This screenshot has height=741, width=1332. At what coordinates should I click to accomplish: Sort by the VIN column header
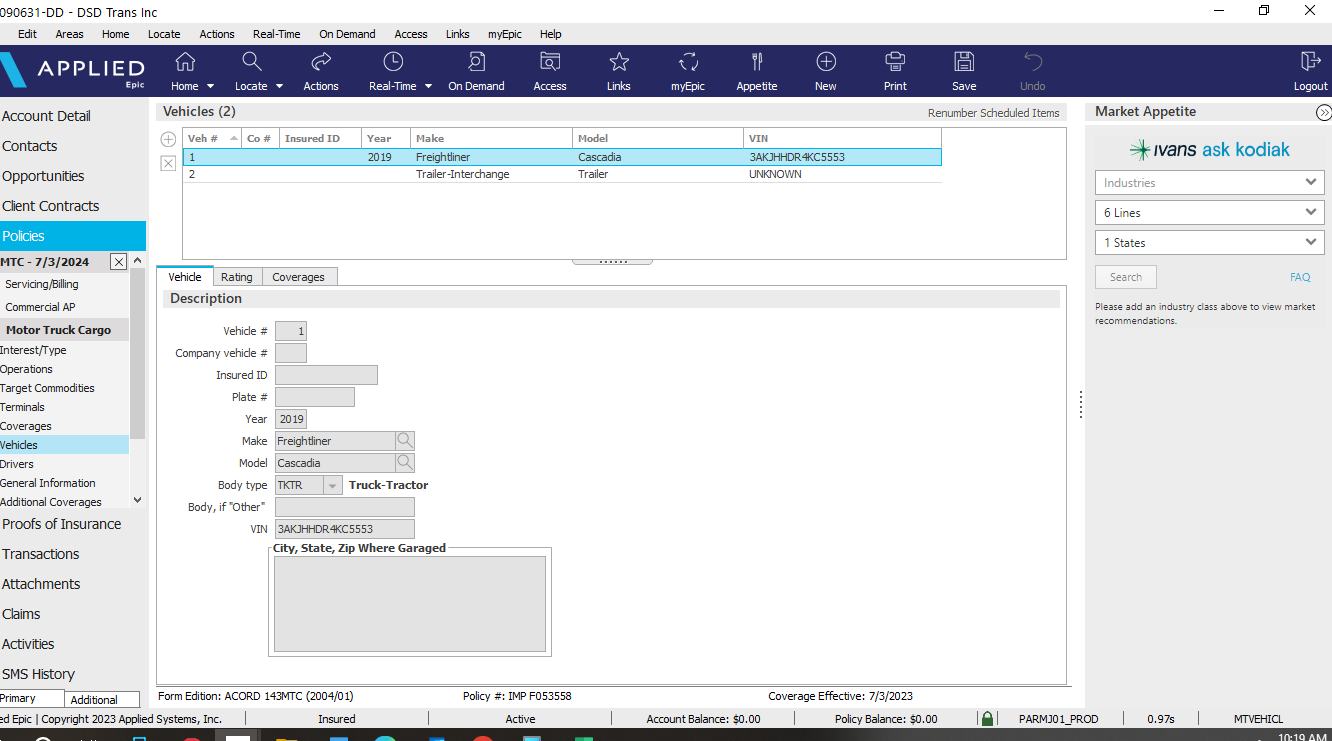842,138
